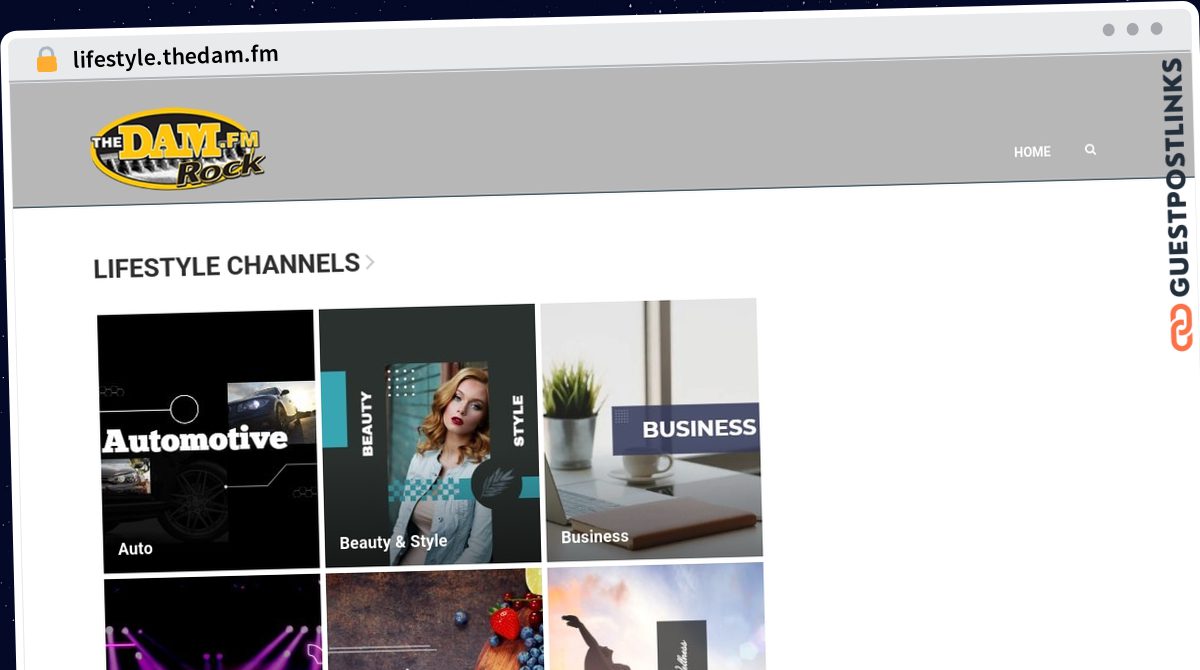
Task: Click the Beauty & Style caption label
Action: (x=393, y=542)
